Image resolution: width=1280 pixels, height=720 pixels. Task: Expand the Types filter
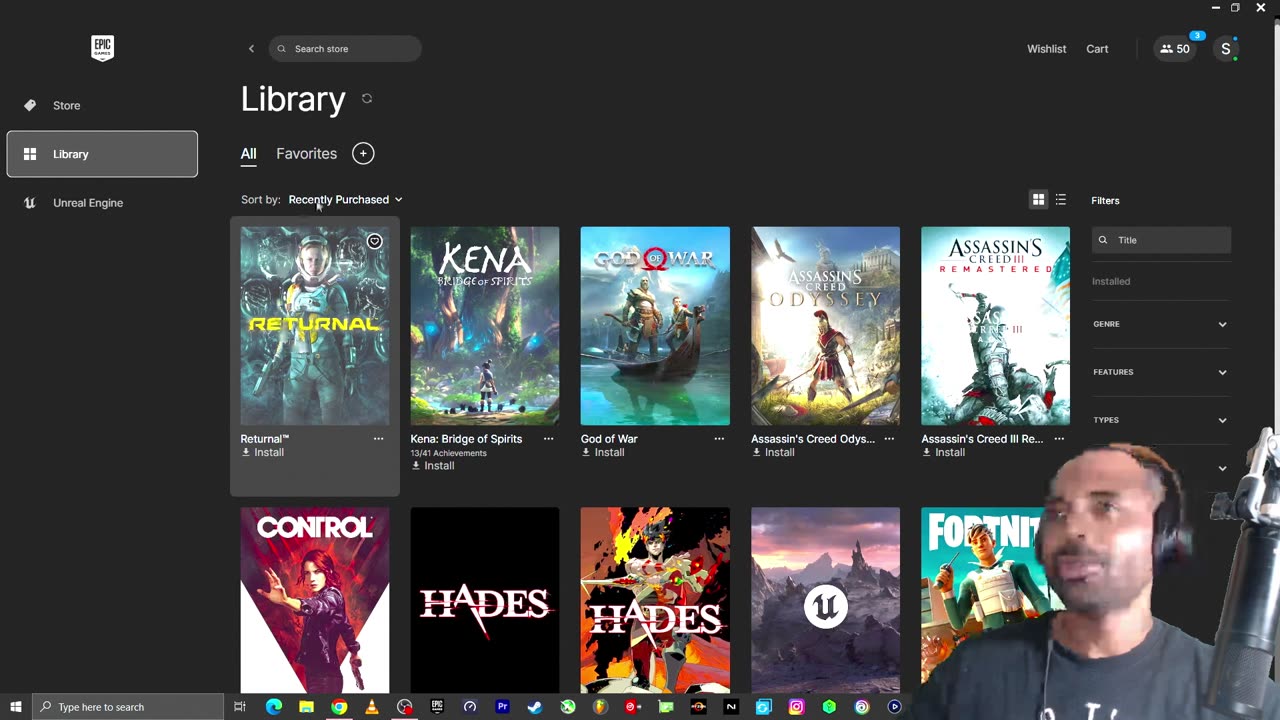click(1160, 420)
